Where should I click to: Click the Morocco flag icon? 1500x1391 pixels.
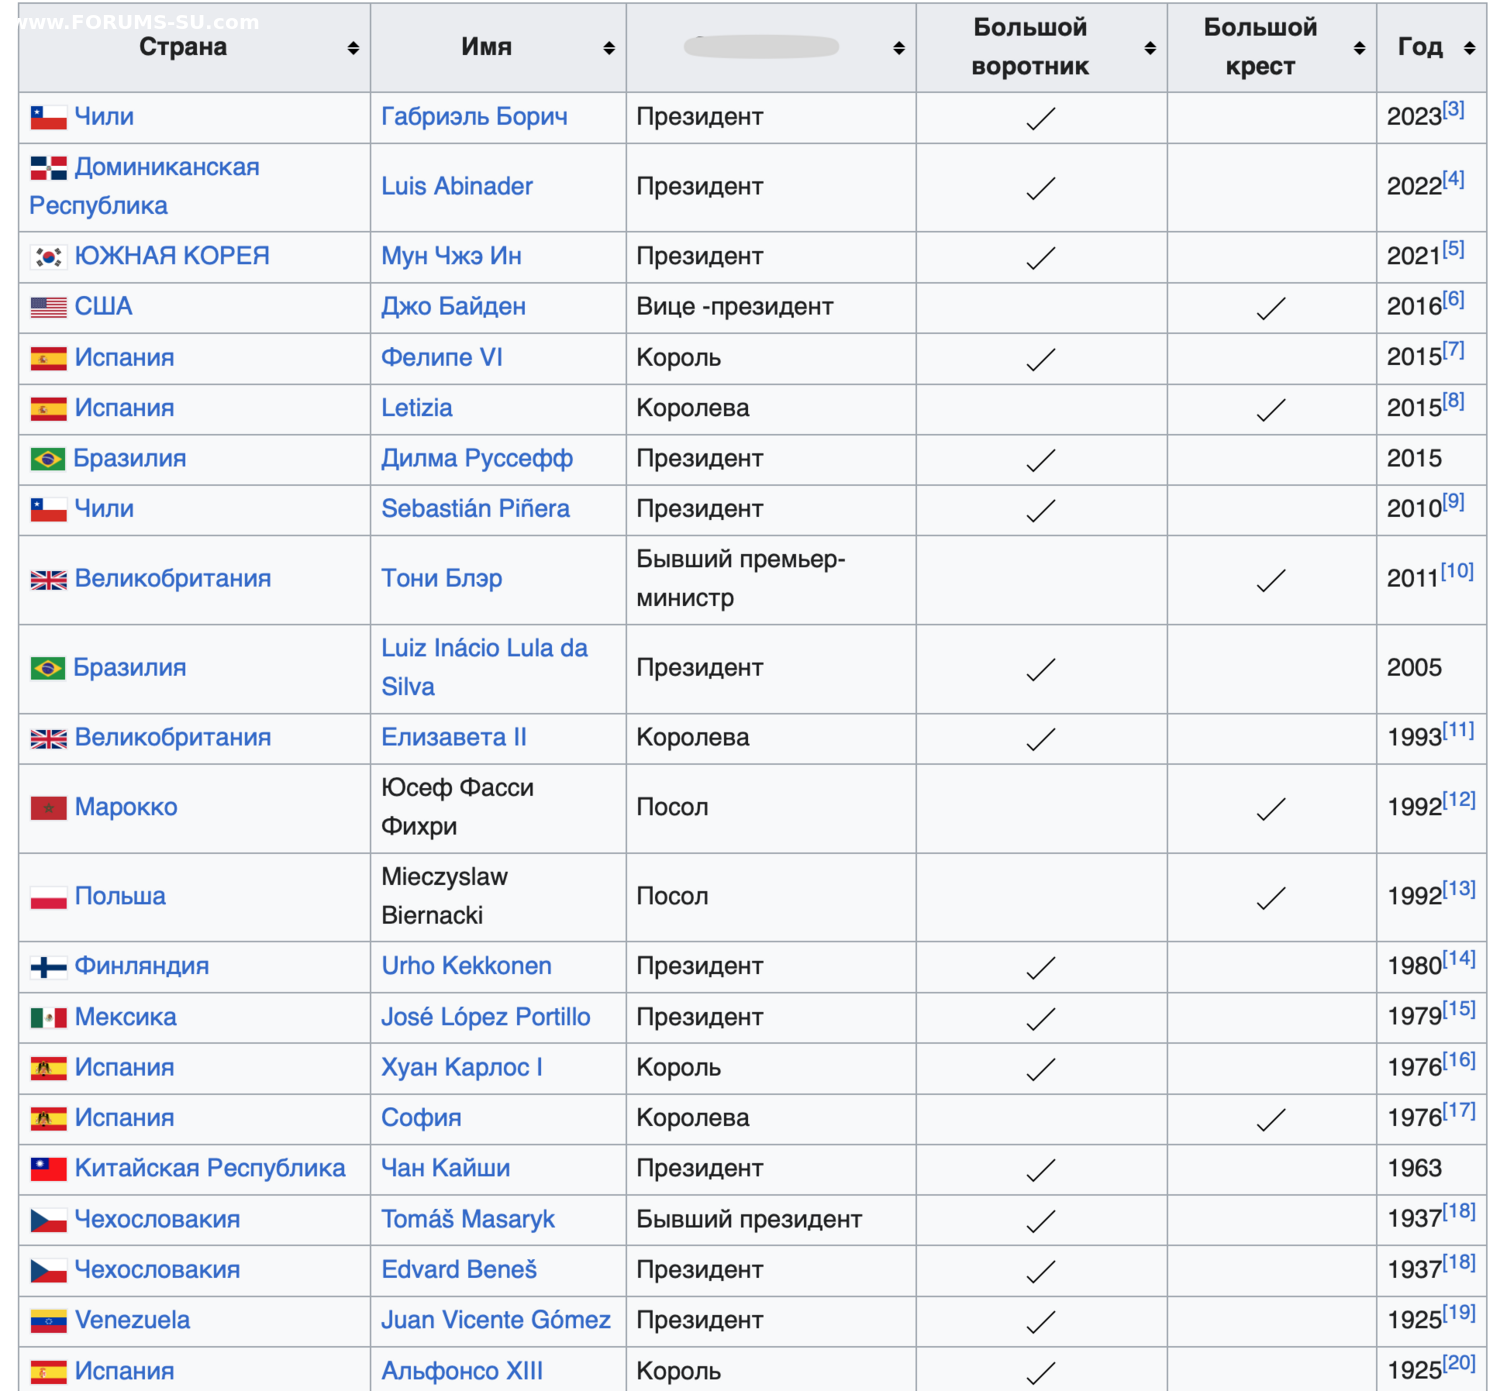[48, 808]
